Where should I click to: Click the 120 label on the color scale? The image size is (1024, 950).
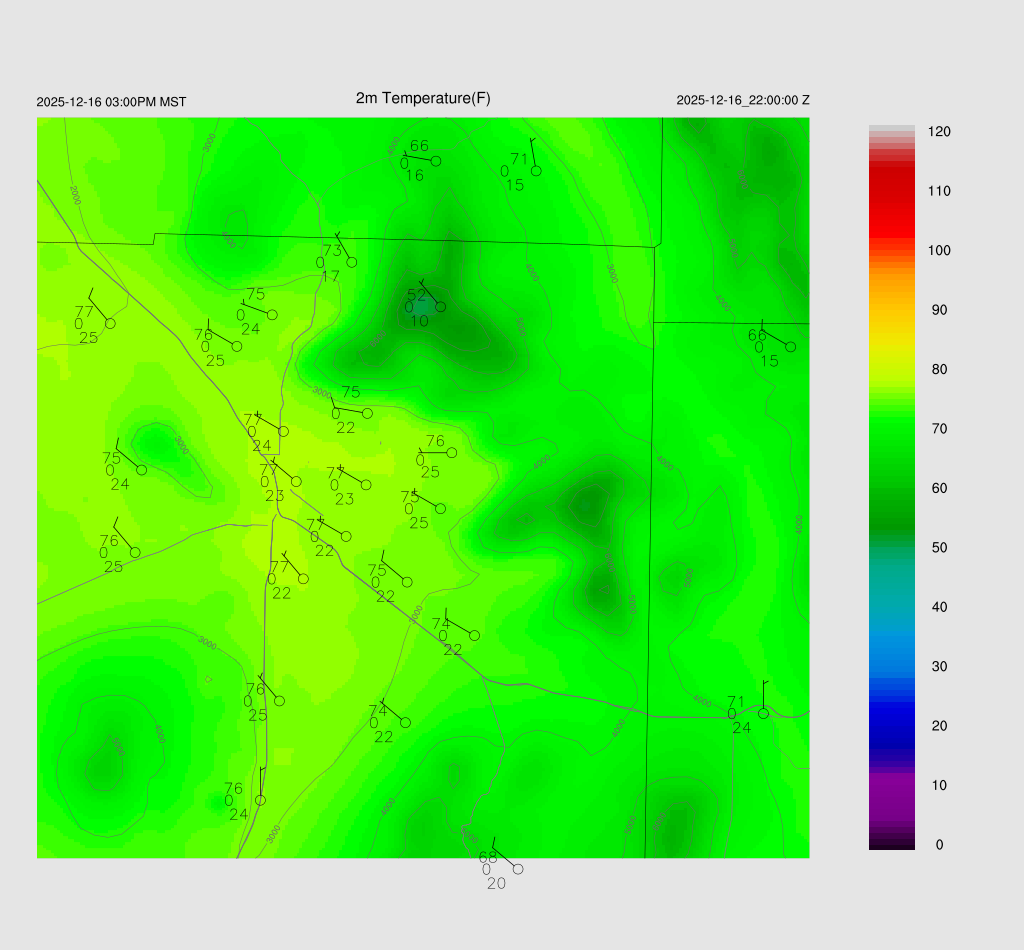point(939,132)
